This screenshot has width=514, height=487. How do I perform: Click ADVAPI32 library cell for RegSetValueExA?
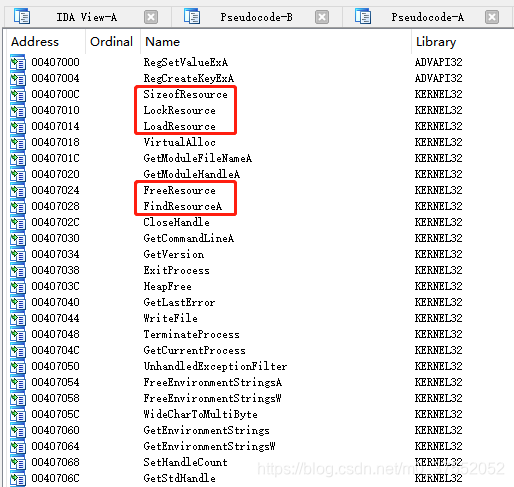click(439, 62)
